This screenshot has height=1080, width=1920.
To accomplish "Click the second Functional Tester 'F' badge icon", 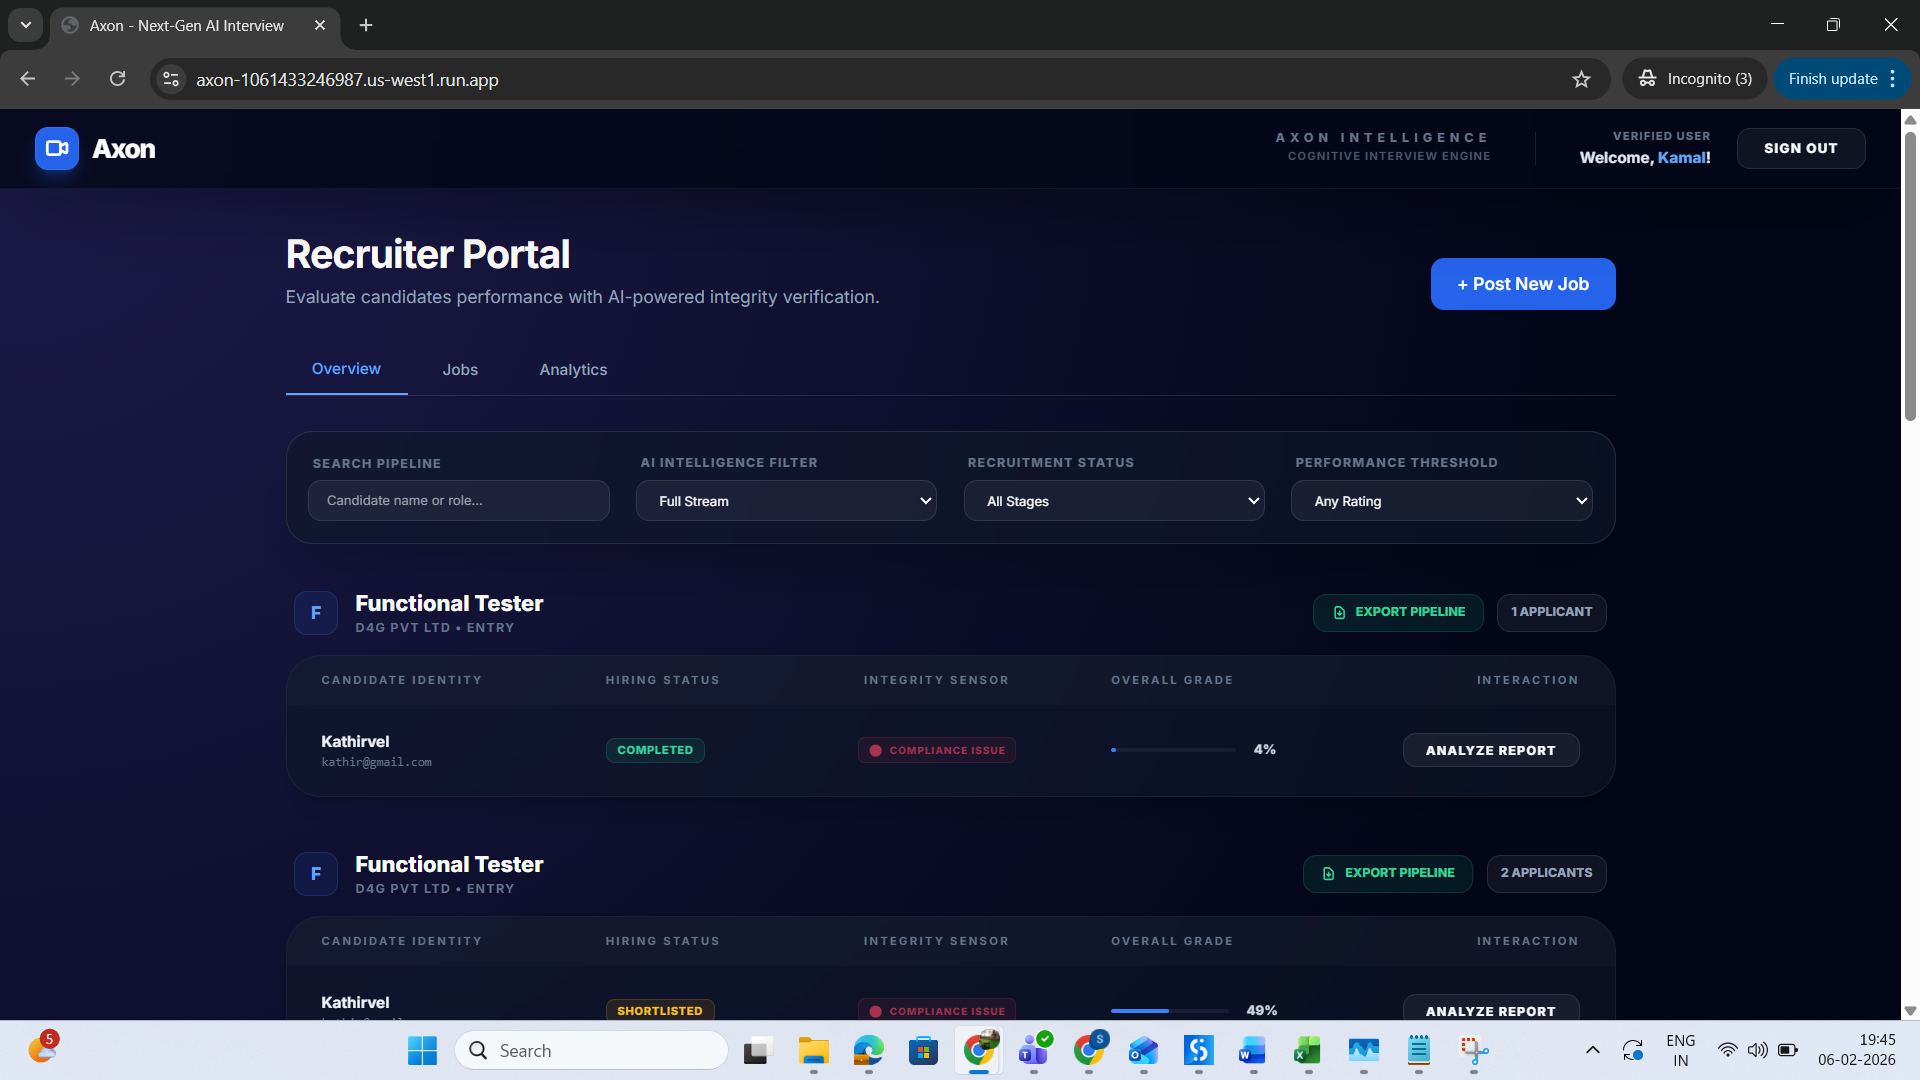I will (316, 874).
